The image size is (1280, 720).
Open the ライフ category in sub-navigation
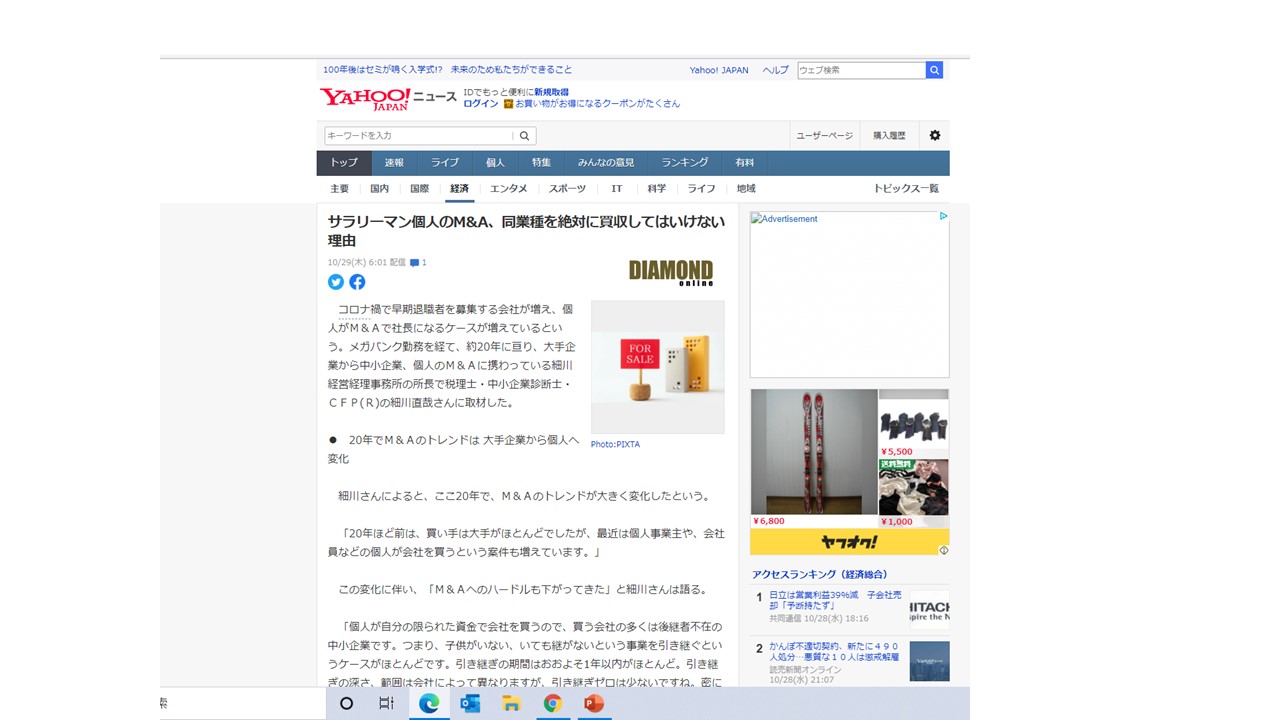pyautogui.click(x=701, y=189)
